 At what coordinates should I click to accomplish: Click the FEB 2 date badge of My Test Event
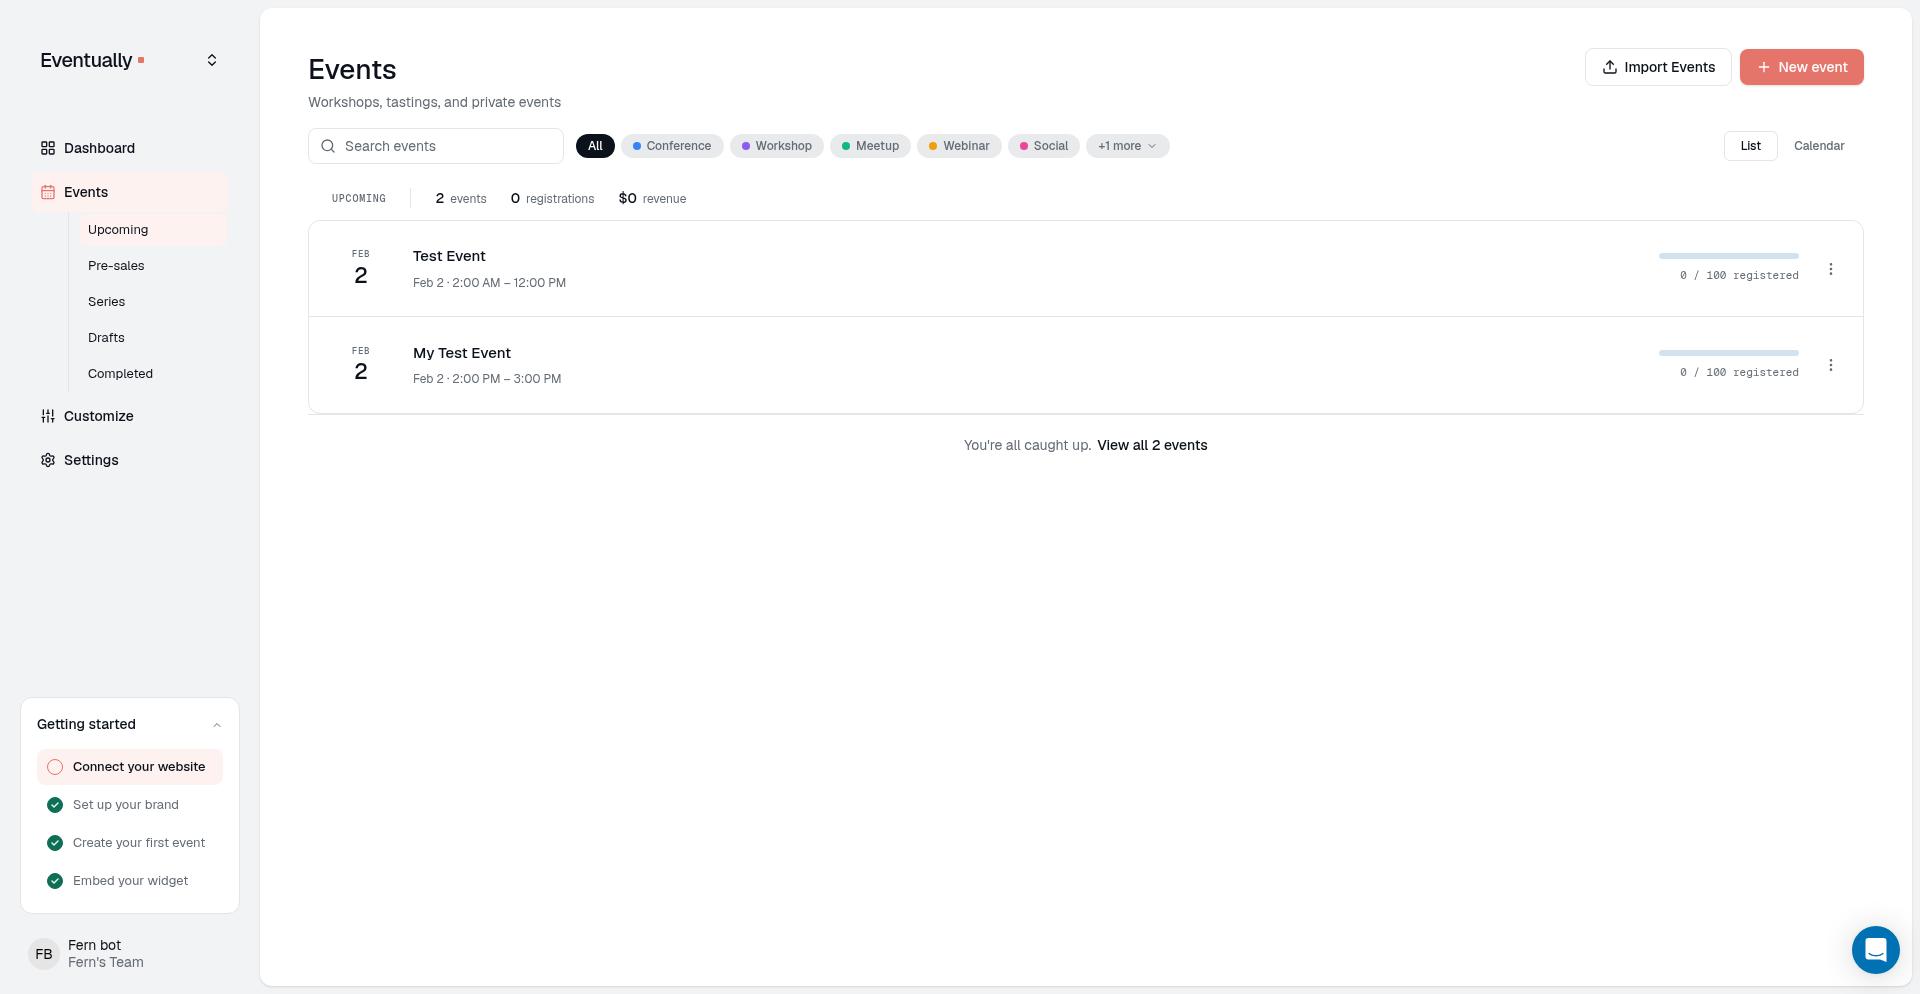click(361, 365)
